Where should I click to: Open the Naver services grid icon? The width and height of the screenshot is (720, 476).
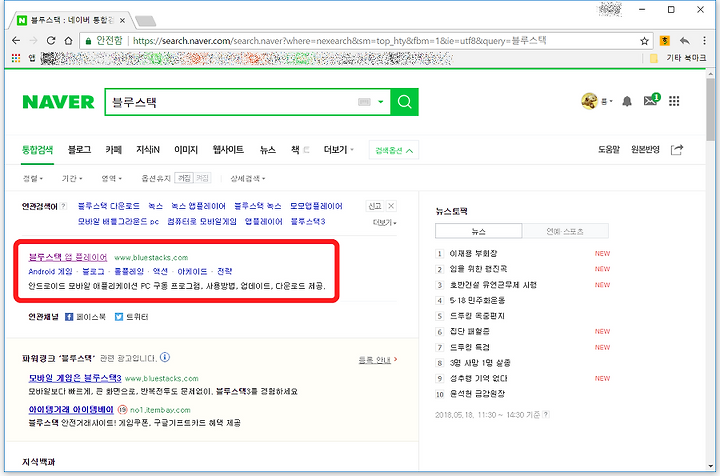click(674, 101)
